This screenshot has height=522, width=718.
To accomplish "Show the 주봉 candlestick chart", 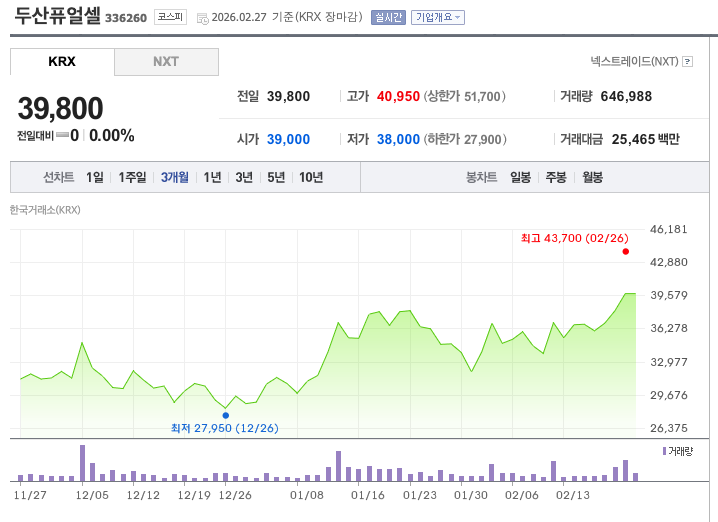I will pyautogui.click(x=556, y=177).
